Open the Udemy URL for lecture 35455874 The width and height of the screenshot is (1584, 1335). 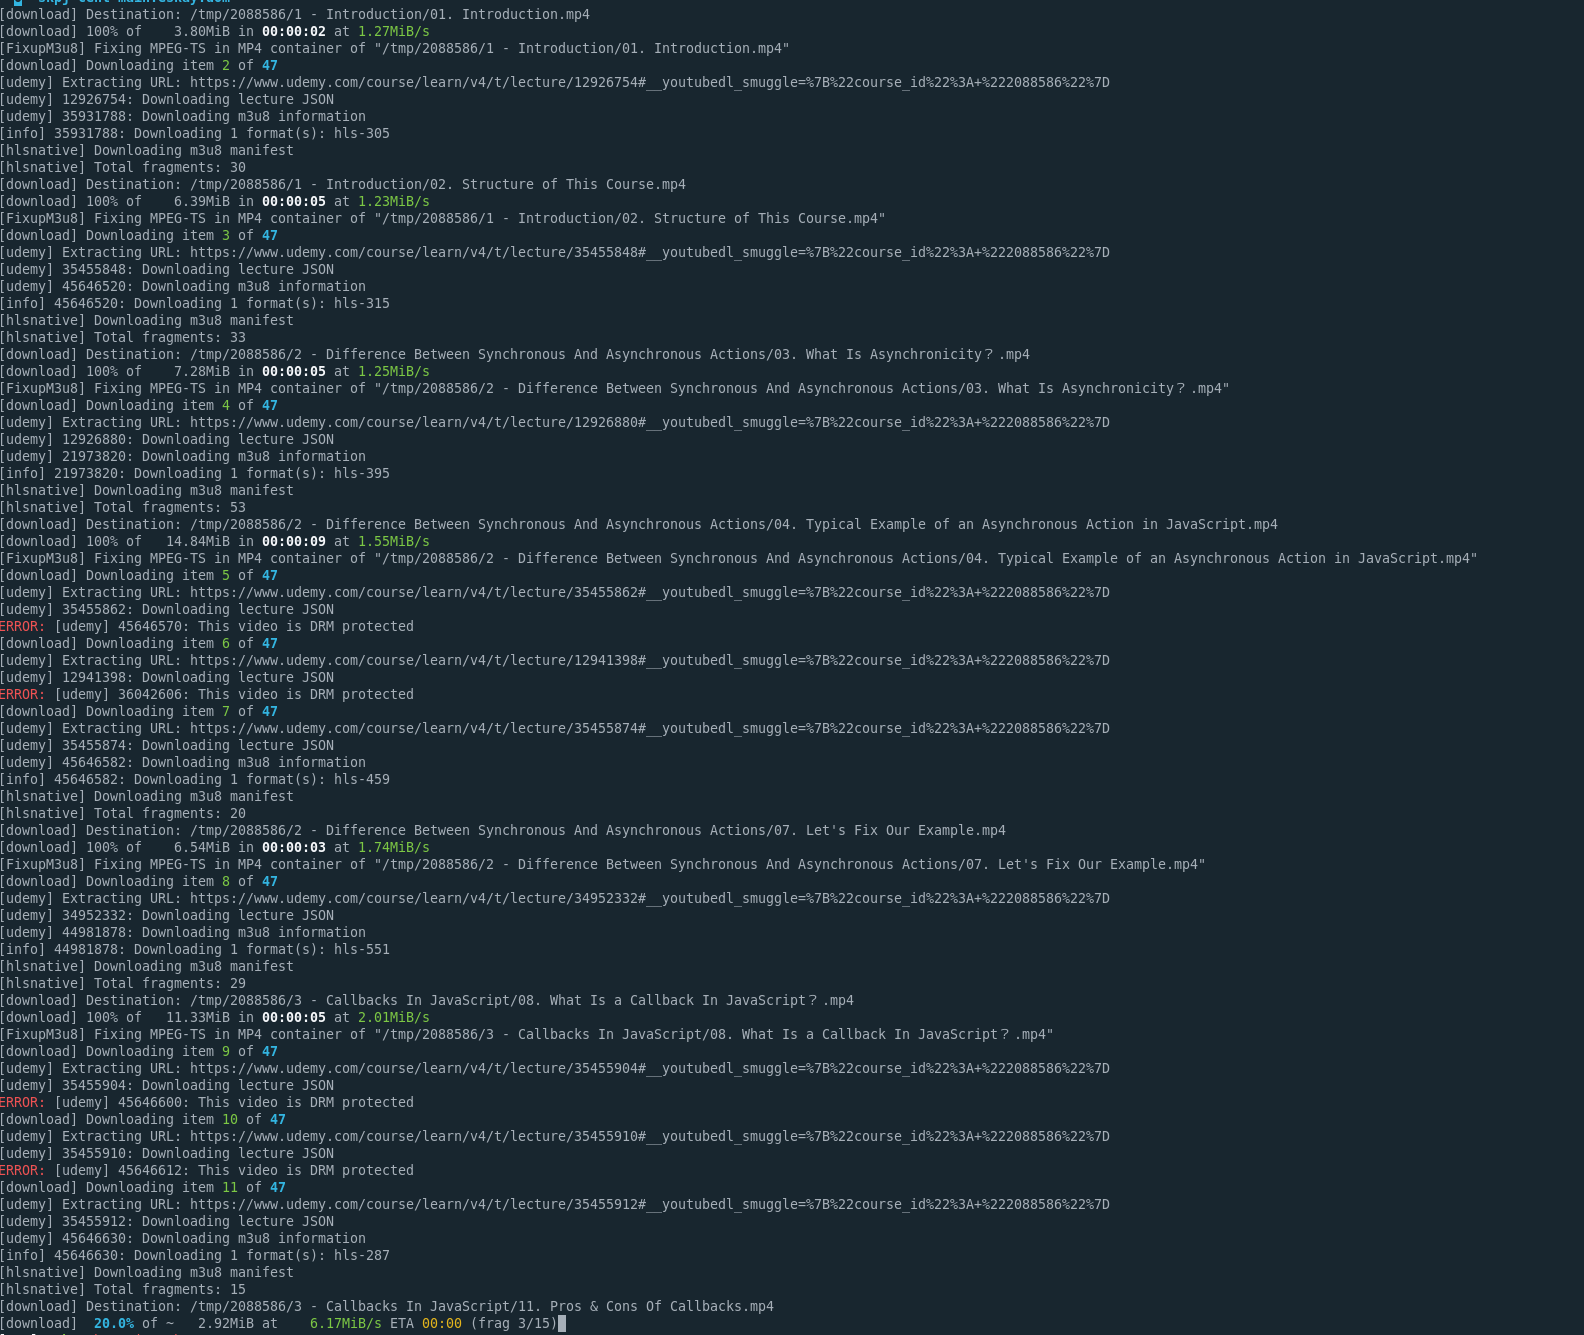pyautogui.click(x=650, y=728)
